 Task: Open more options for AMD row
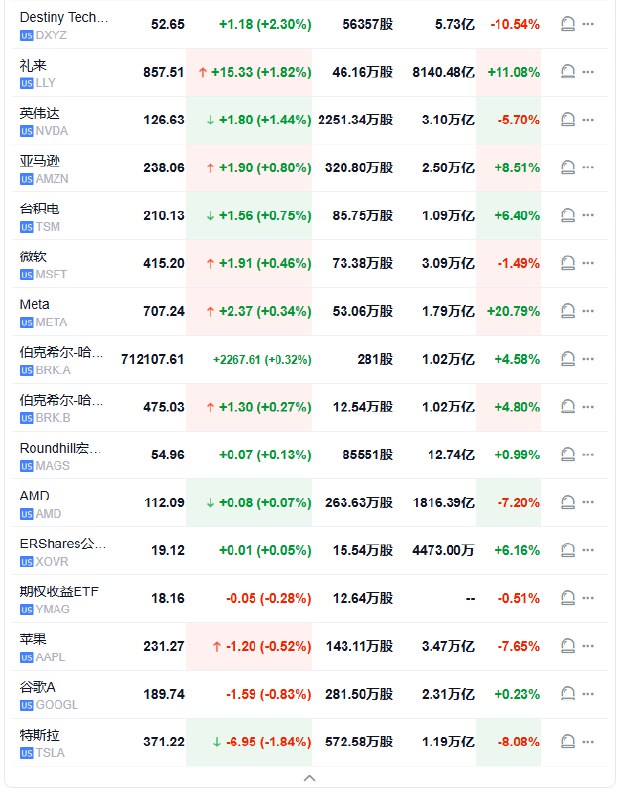coord(588,503)
